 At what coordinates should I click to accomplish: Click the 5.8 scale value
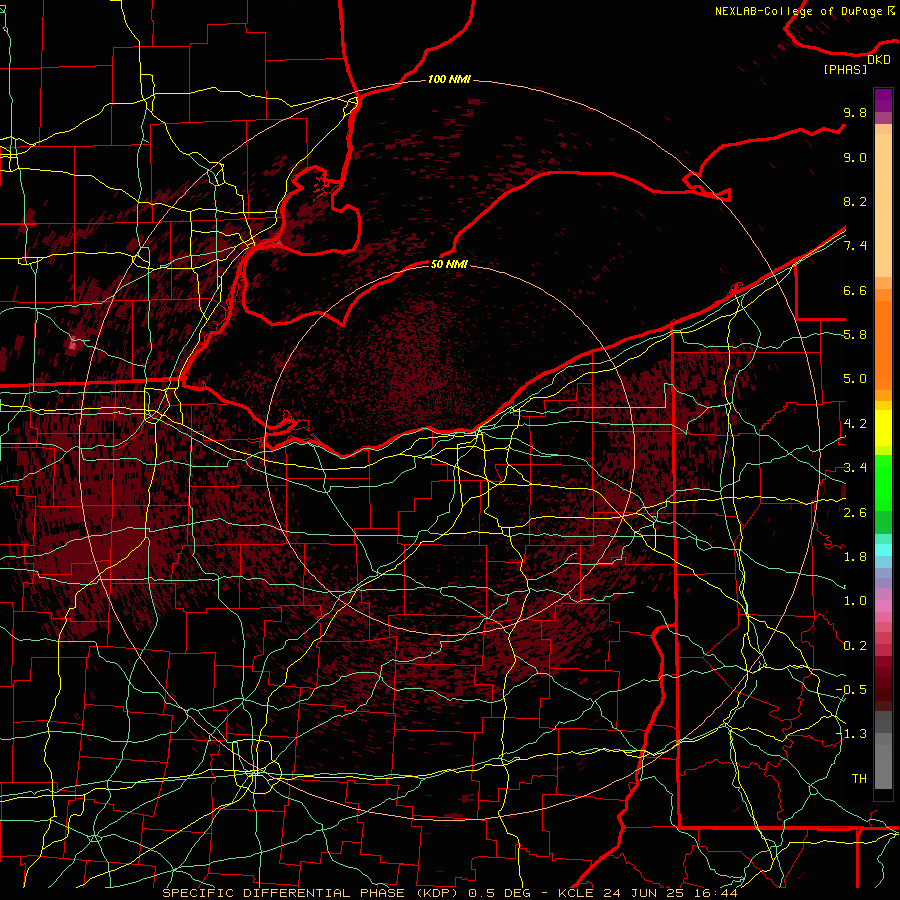(x=855, y=335)
